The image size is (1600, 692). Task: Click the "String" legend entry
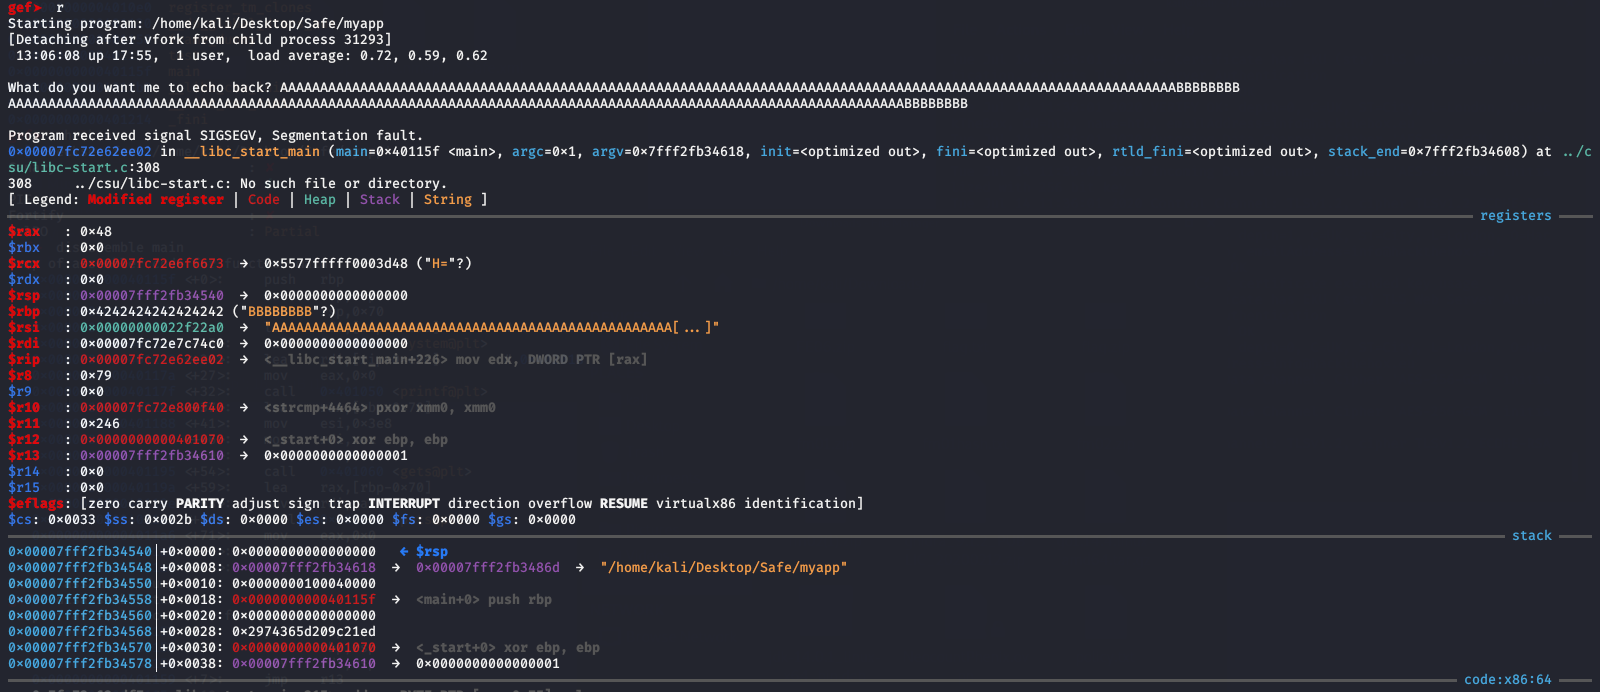pyautogui.click(x=447, y=199)
